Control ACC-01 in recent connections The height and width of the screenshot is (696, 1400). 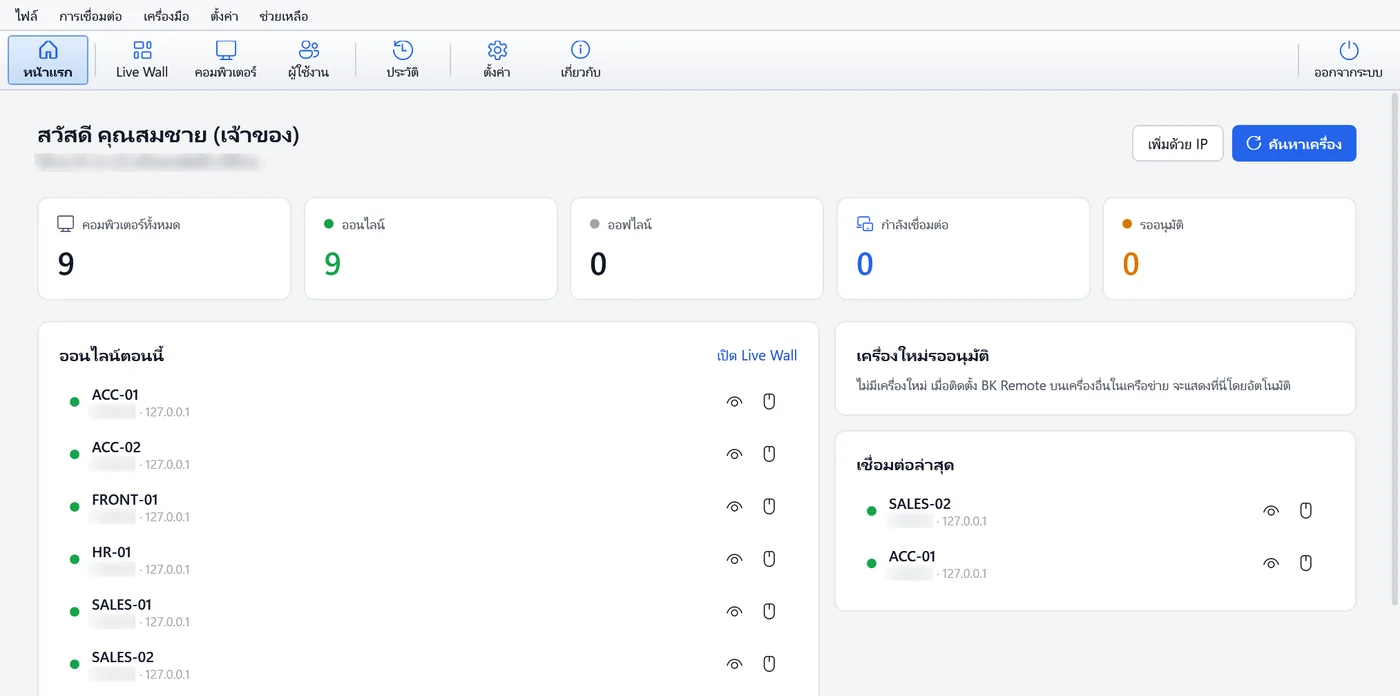point(1305,563)
